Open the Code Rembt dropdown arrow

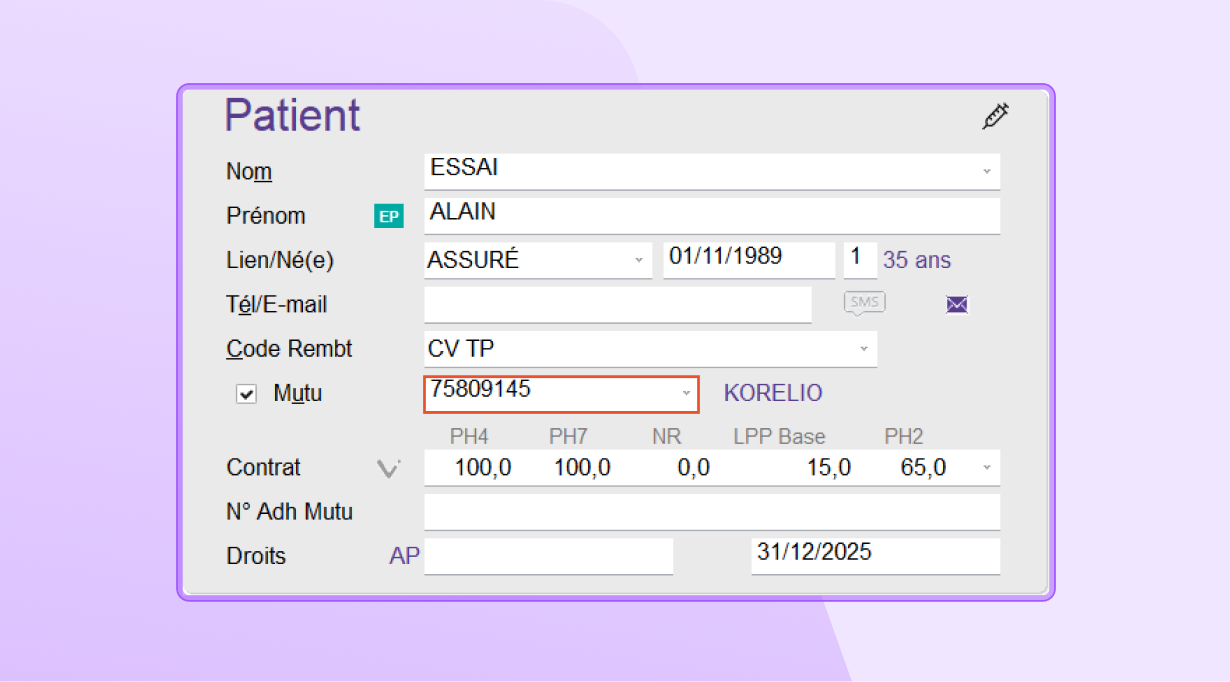point(863,349)
